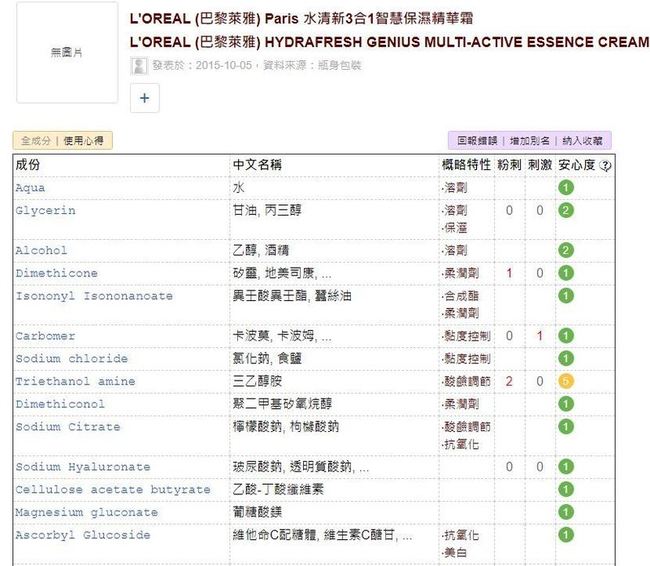Switch to the 使用心得 tab
Viewport: 650px width, 566px height.
(83, 141)
